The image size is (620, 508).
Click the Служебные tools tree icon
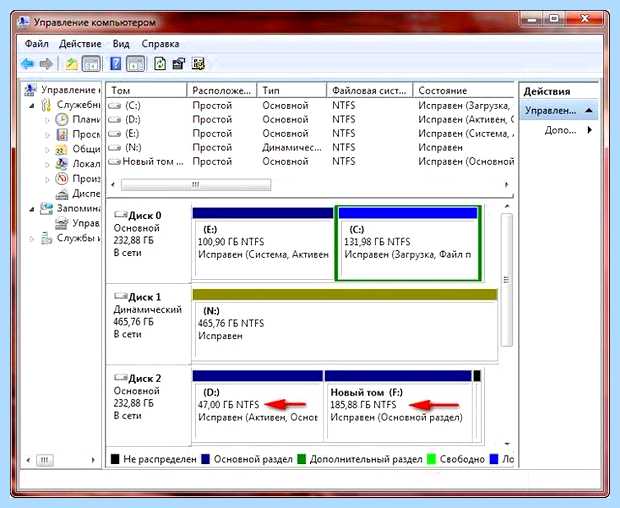[x=46, y=105]
